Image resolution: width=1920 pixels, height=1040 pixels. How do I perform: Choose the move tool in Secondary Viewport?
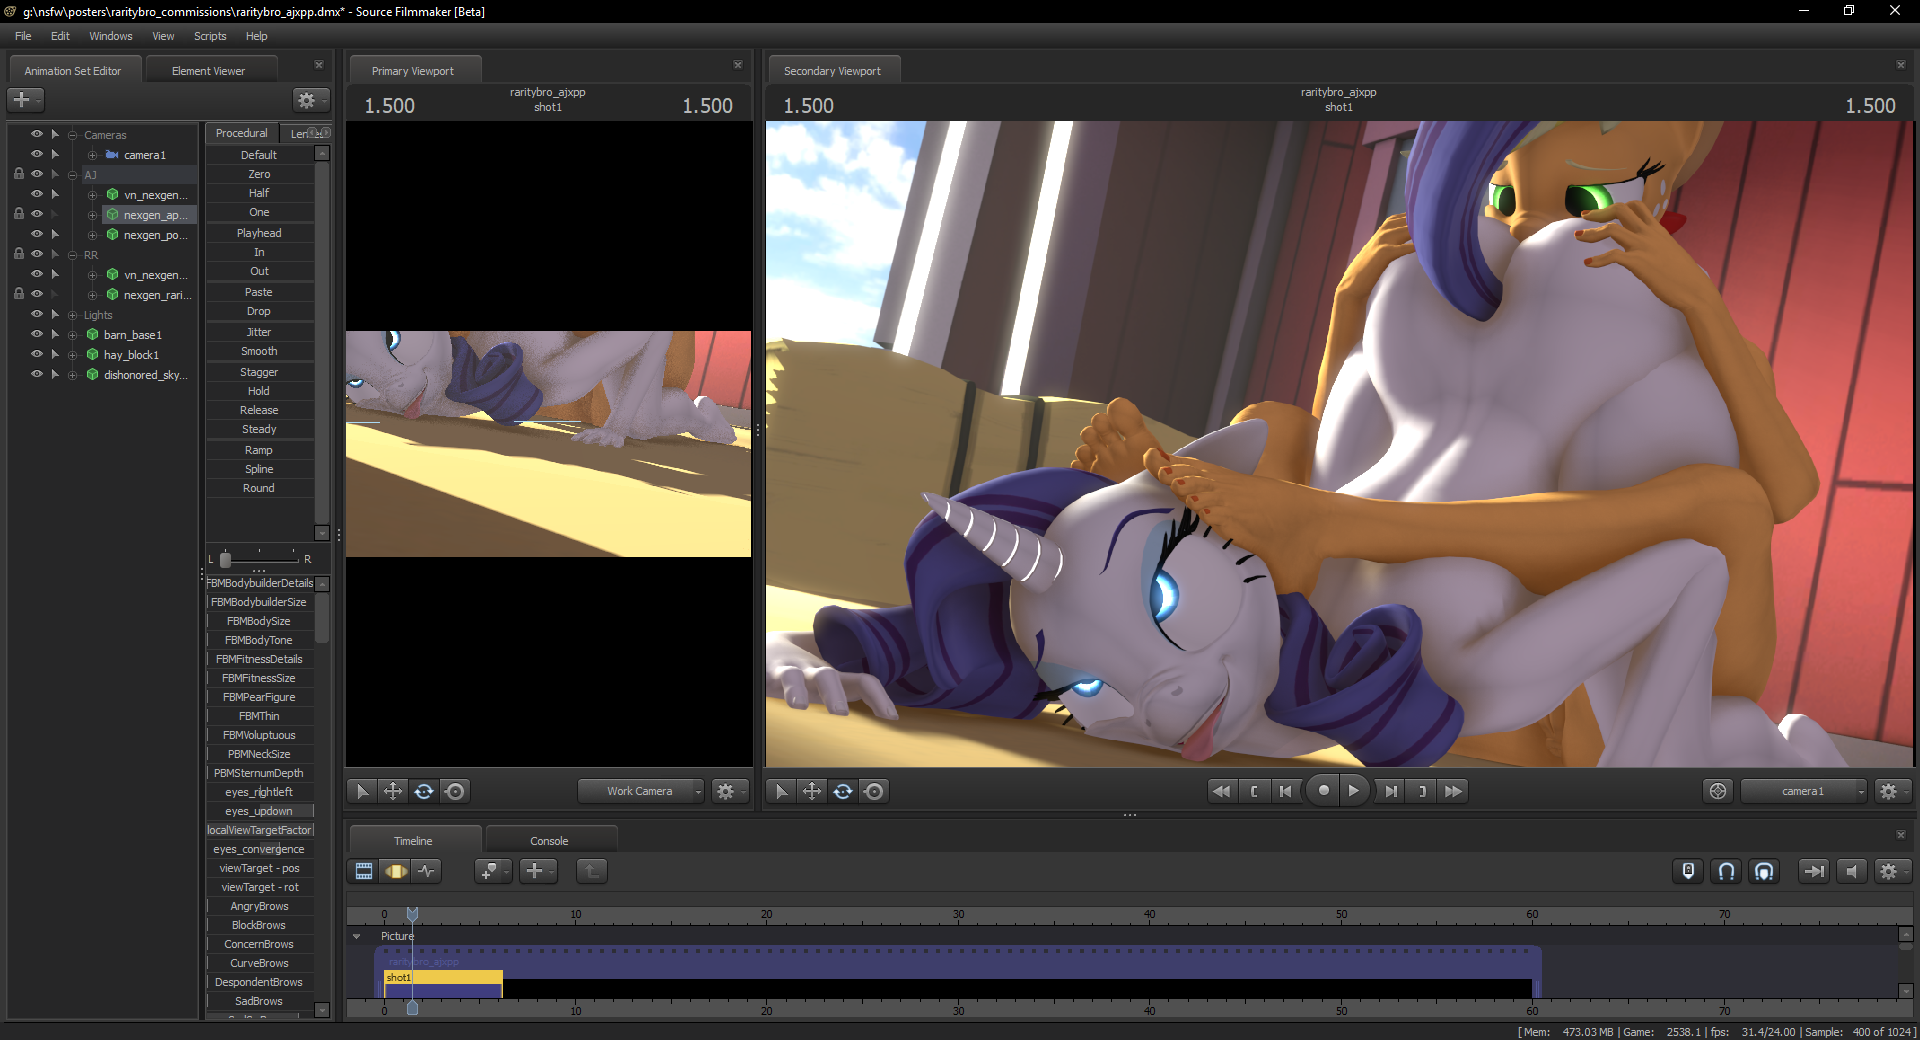812,791
